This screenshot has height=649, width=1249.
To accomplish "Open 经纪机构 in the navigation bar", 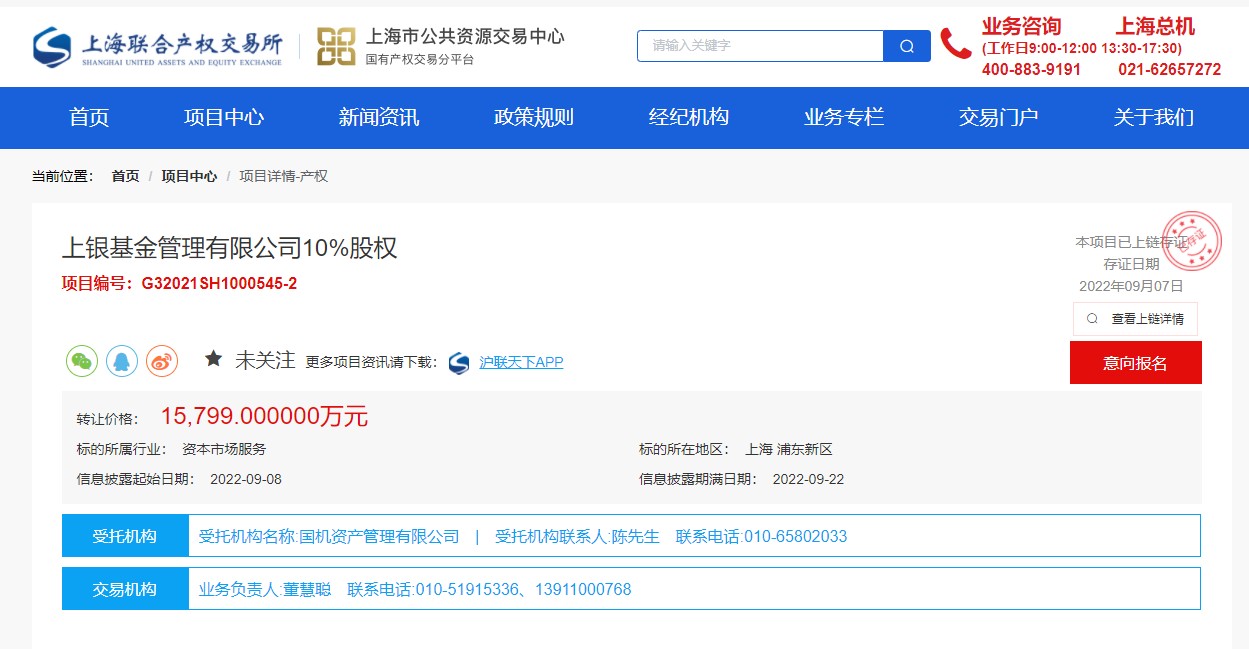I will click(x=689, y=117).
